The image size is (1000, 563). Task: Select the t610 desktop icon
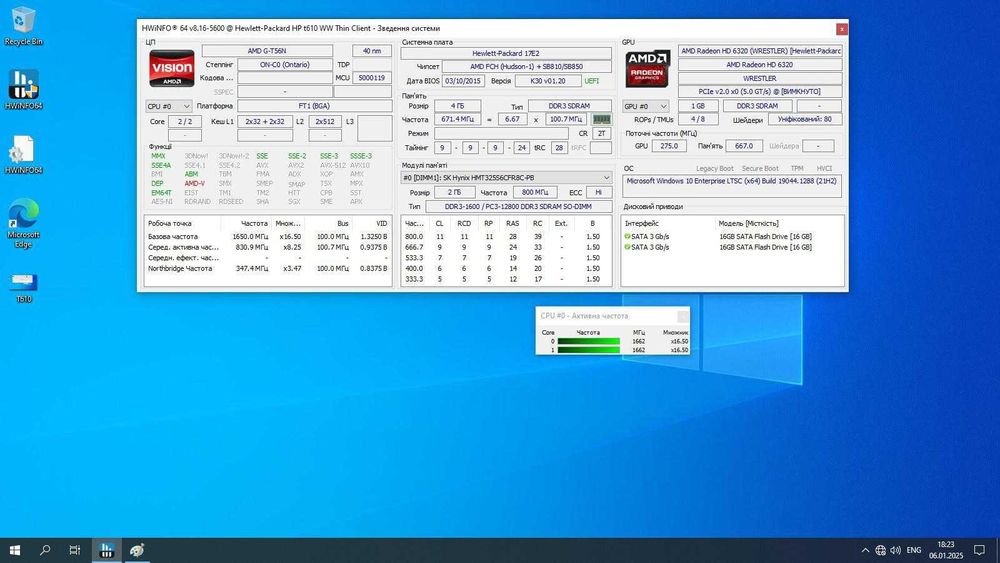point(24,288)
